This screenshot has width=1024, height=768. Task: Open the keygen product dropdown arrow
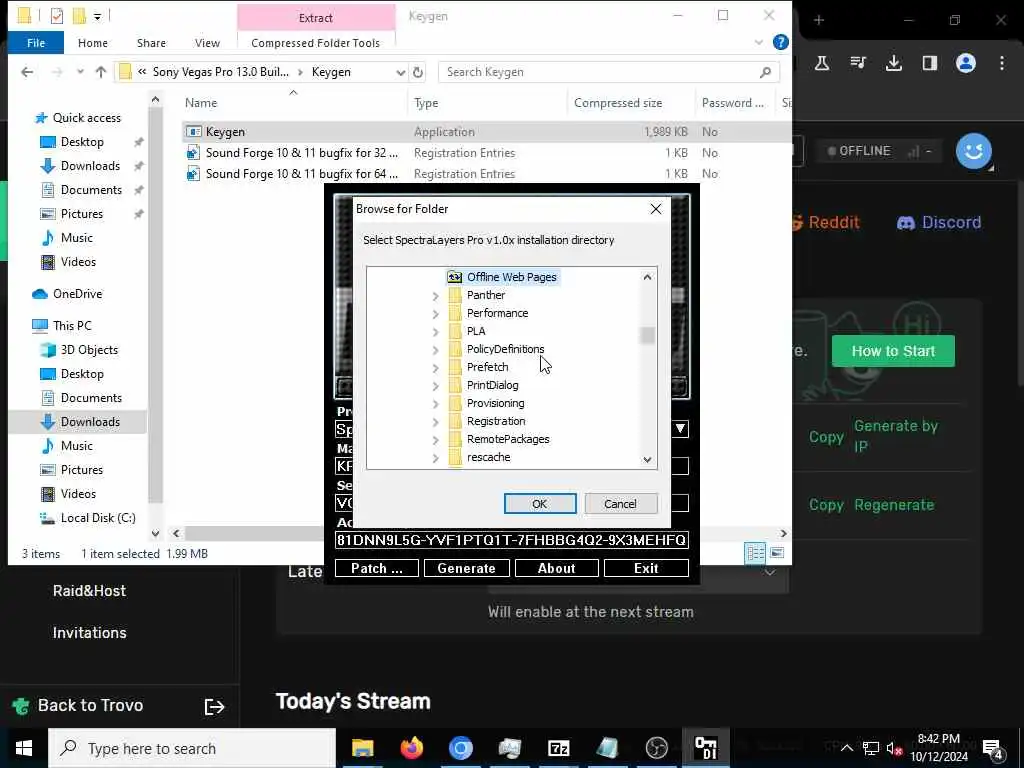[680, 428]
